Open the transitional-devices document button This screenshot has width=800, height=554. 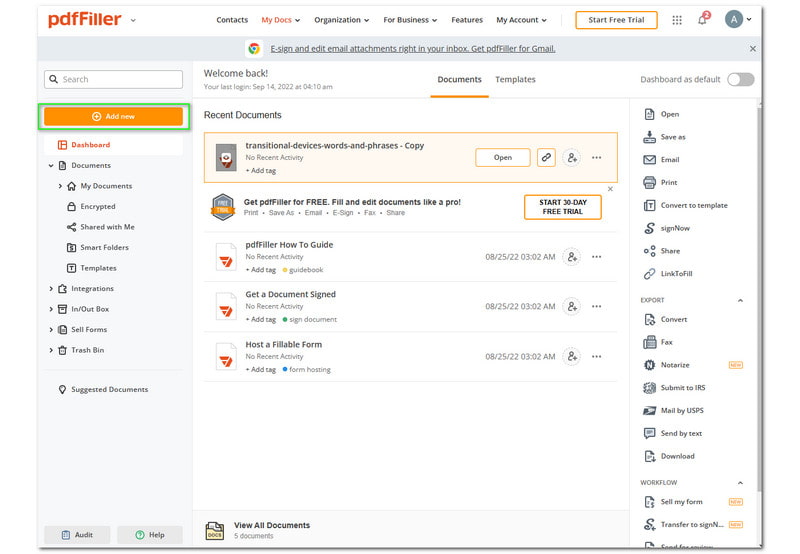point(503,158)
